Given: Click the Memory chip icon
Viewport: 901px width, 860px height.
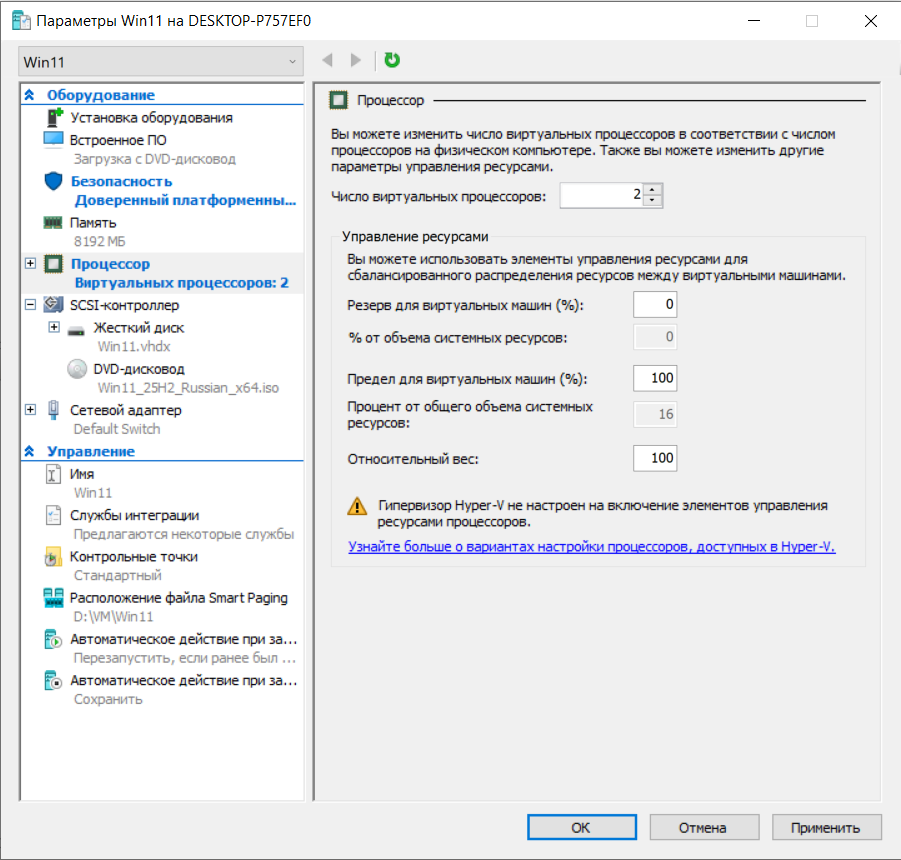Looking at the screenshot, I should click(x=53, y=222).
